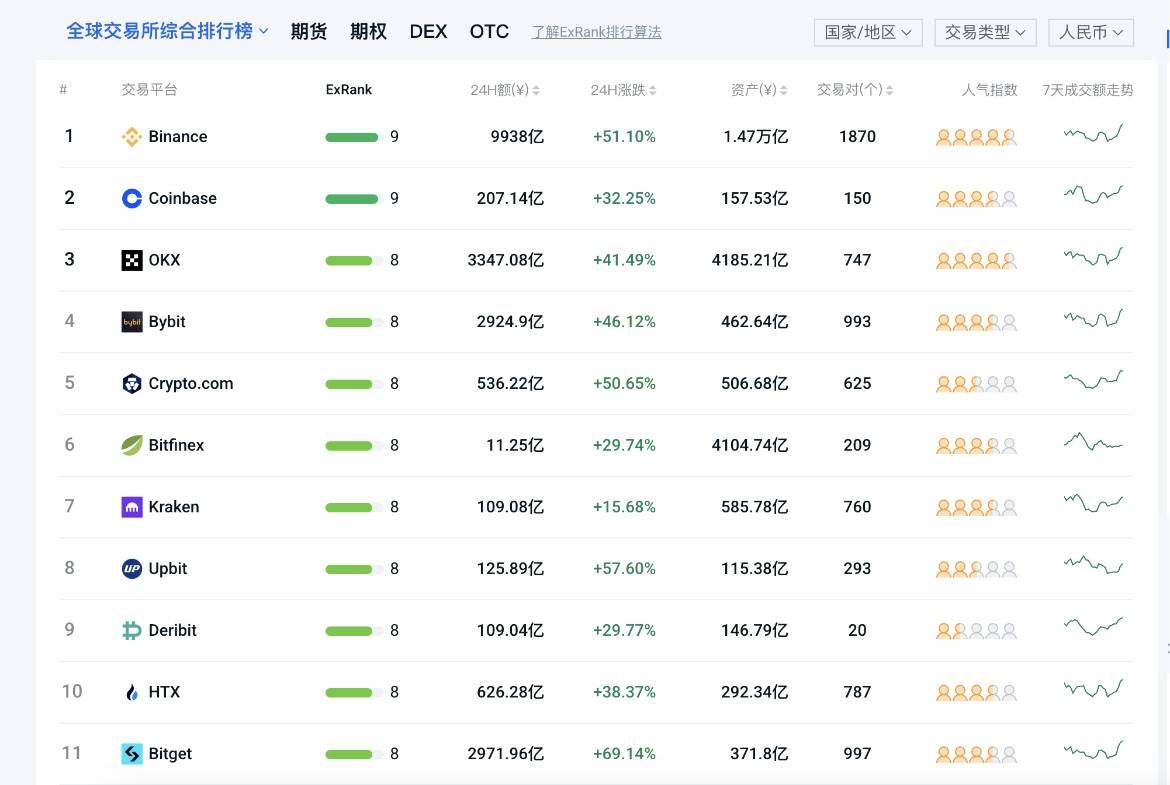
Task: Click Upbit's 24H change +57.60%
Action: [624, 569]
